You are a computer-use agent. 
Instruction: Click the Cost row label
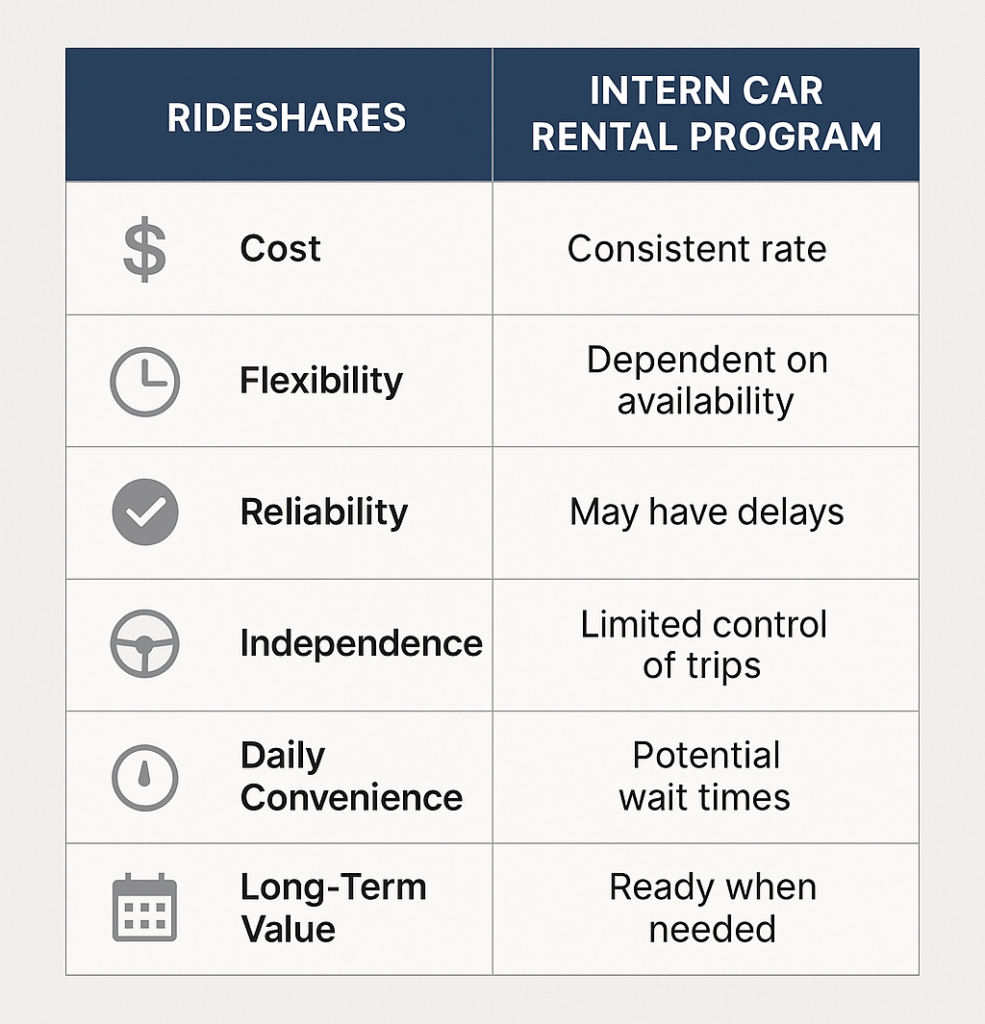[x=280, y=249]
